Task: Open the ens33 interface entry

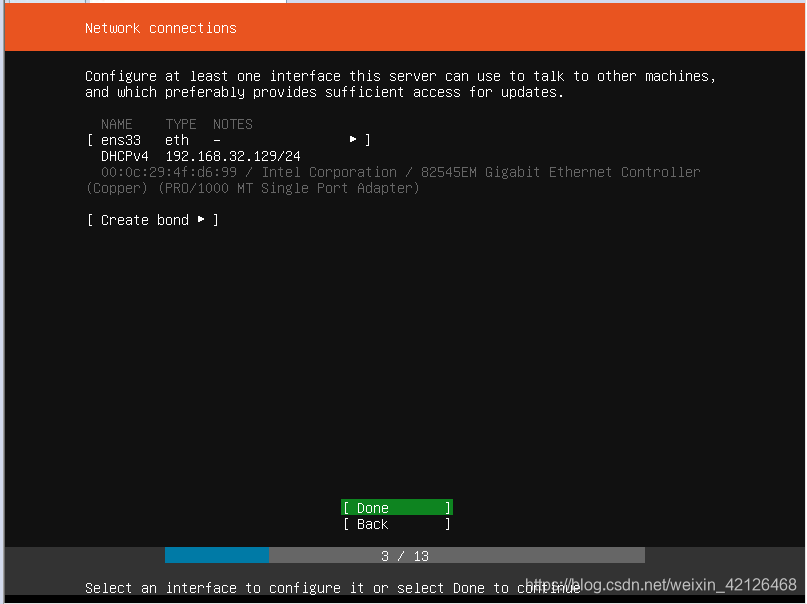Action: pos(229,140)
